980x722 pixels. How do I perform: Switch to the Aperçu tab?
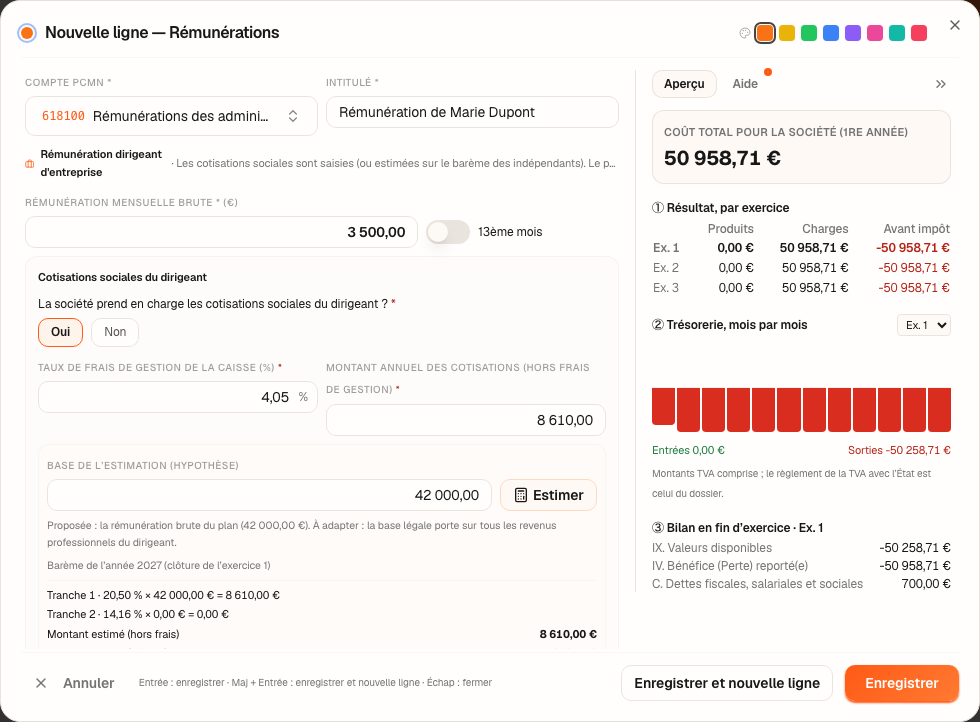tap(684, 84)
